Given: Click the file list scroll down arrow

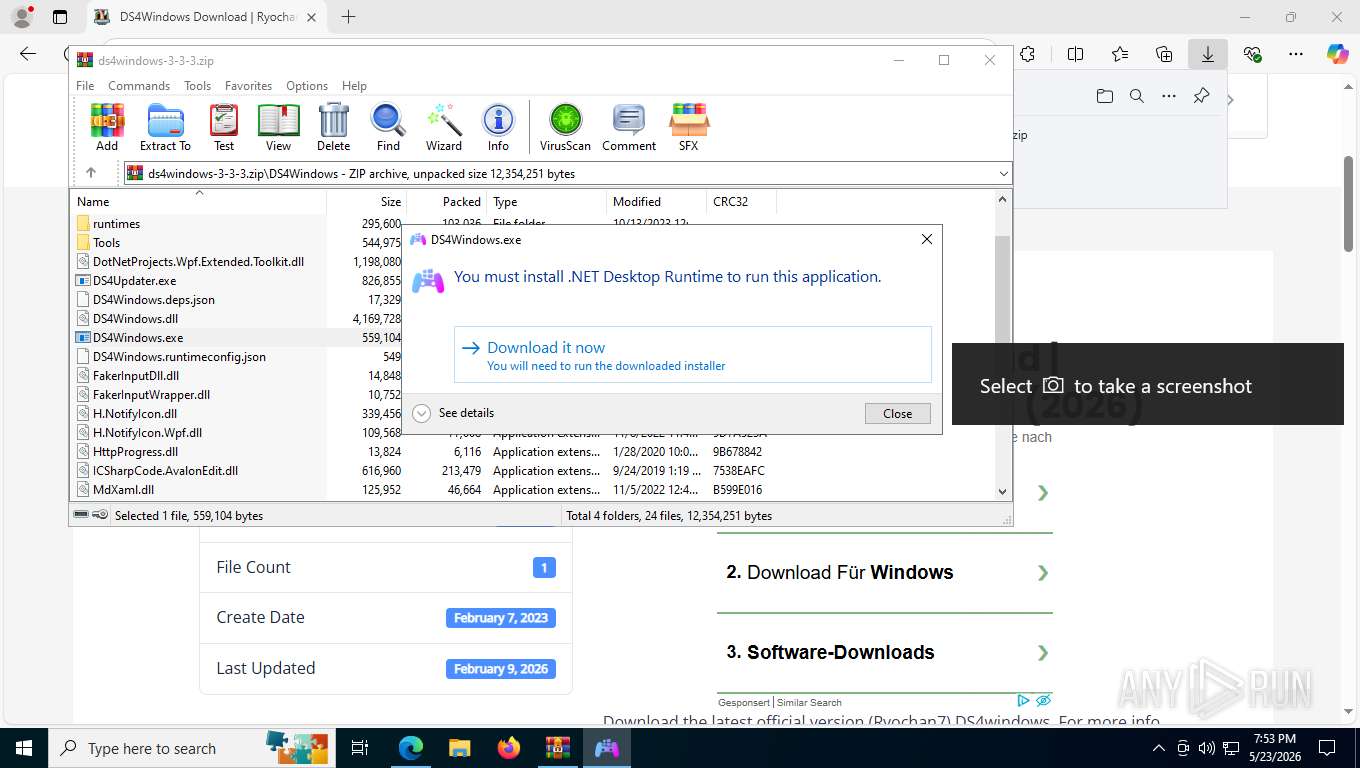Looking at the screenshot, I should point(1003,491).
